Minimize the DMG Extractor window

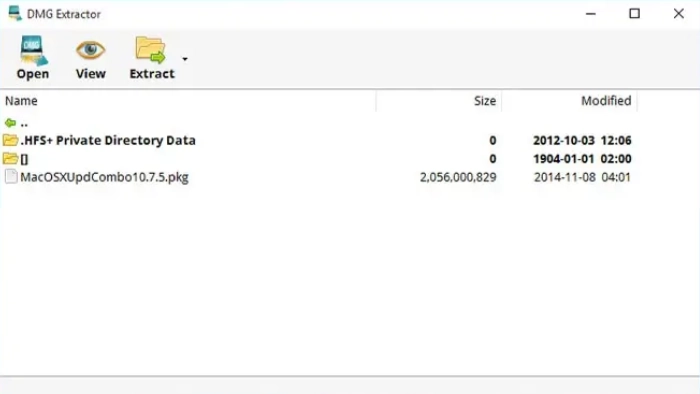click(591, 14)
